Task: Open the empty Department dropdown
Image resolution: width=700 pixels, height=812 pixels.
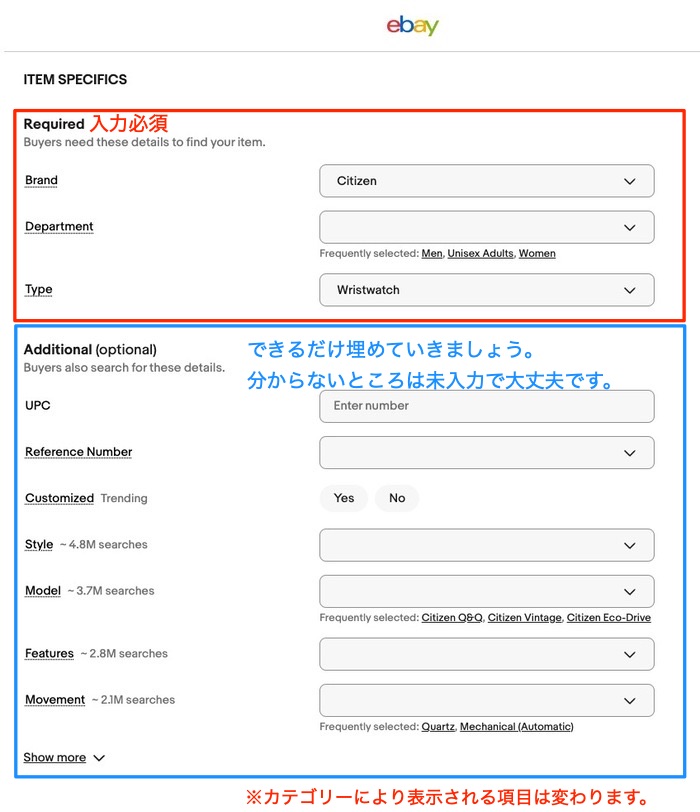Action: tap(486, 227)
